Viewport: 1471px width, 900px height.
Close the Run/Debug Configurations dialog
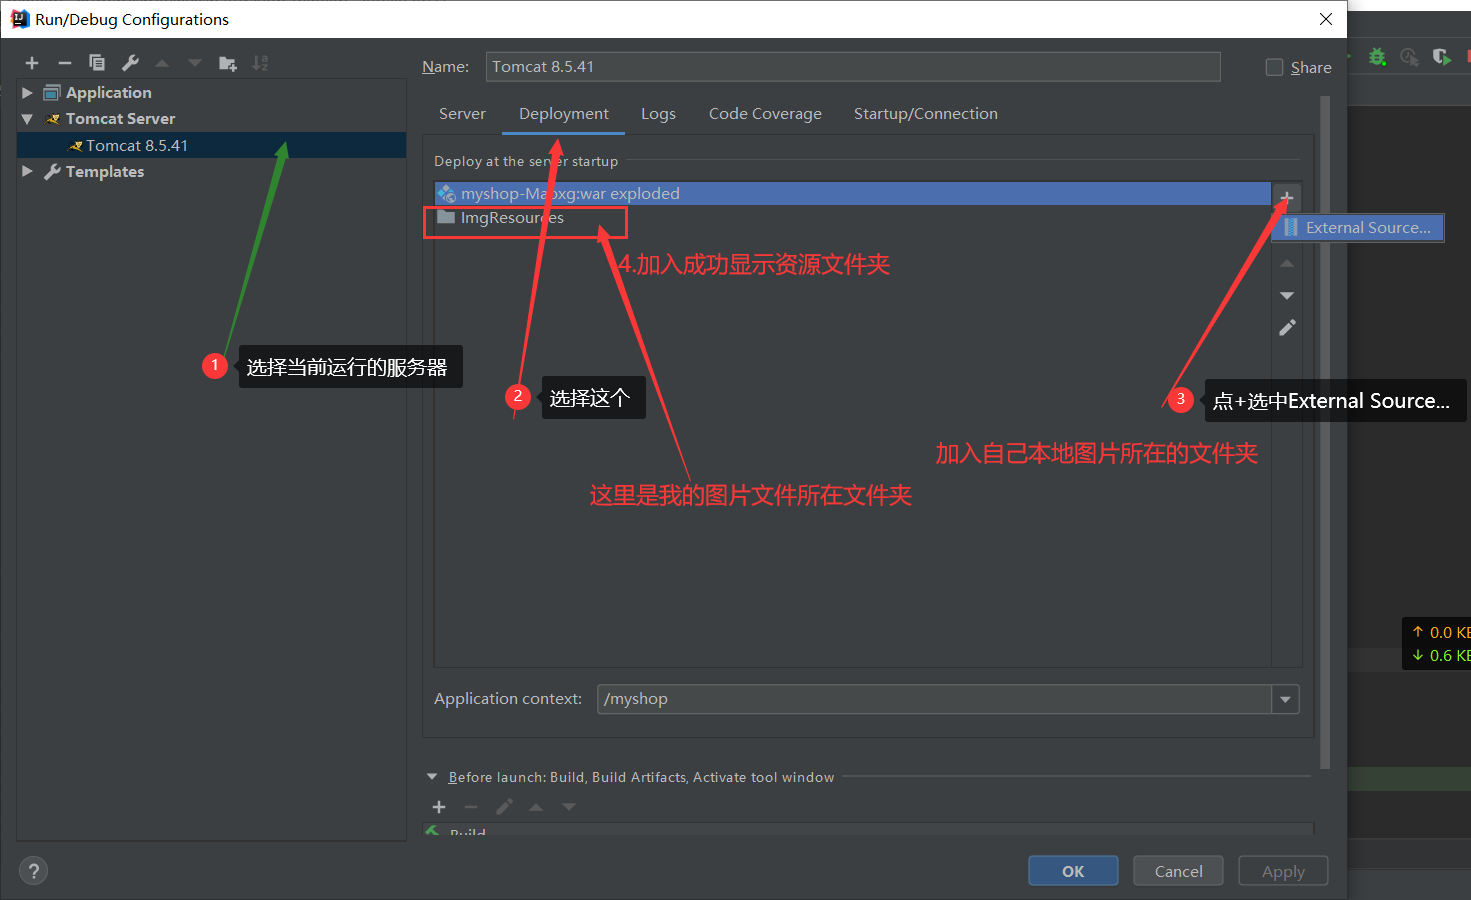[1326, 19]
